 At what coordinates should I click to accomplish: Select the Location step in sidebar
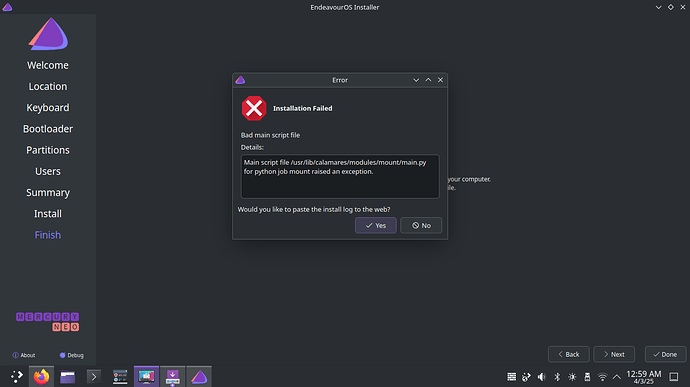[48, 86]
